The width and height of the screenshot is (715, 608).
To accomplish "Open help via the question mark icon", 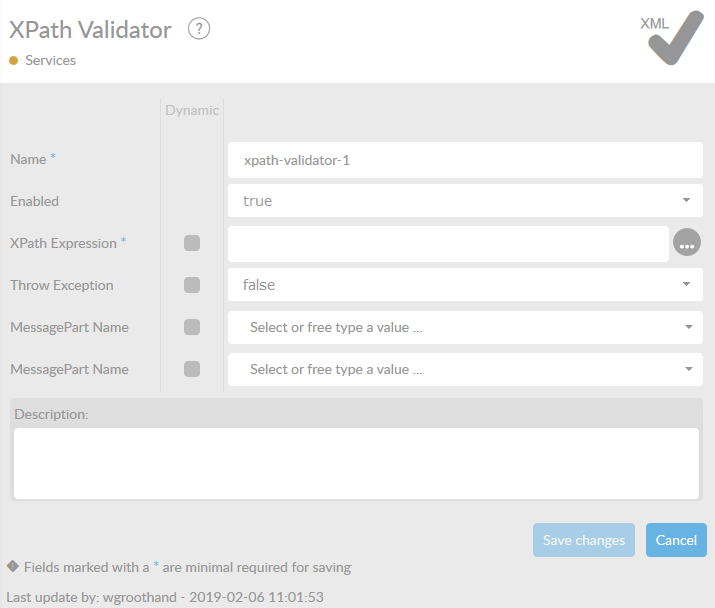I will coord(199,30).
